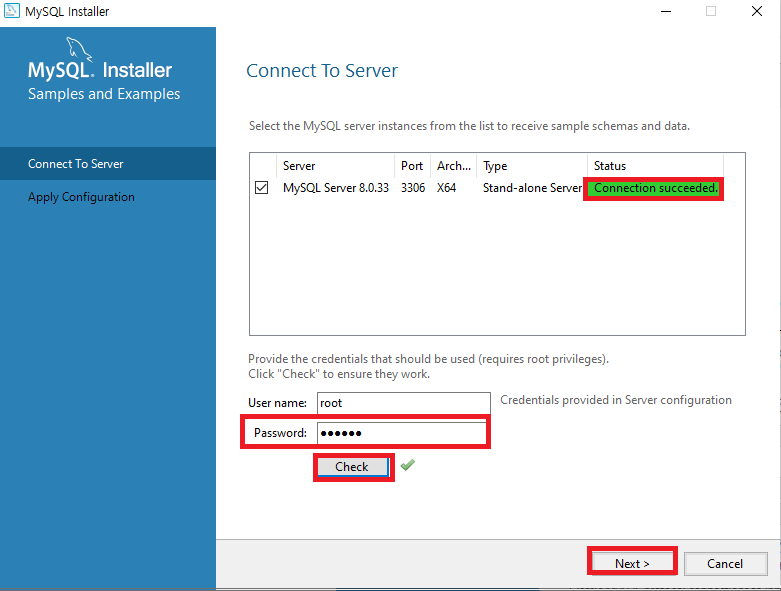
Task: Click the 'Connect To Server' page heading
Action: coord(322,71)
